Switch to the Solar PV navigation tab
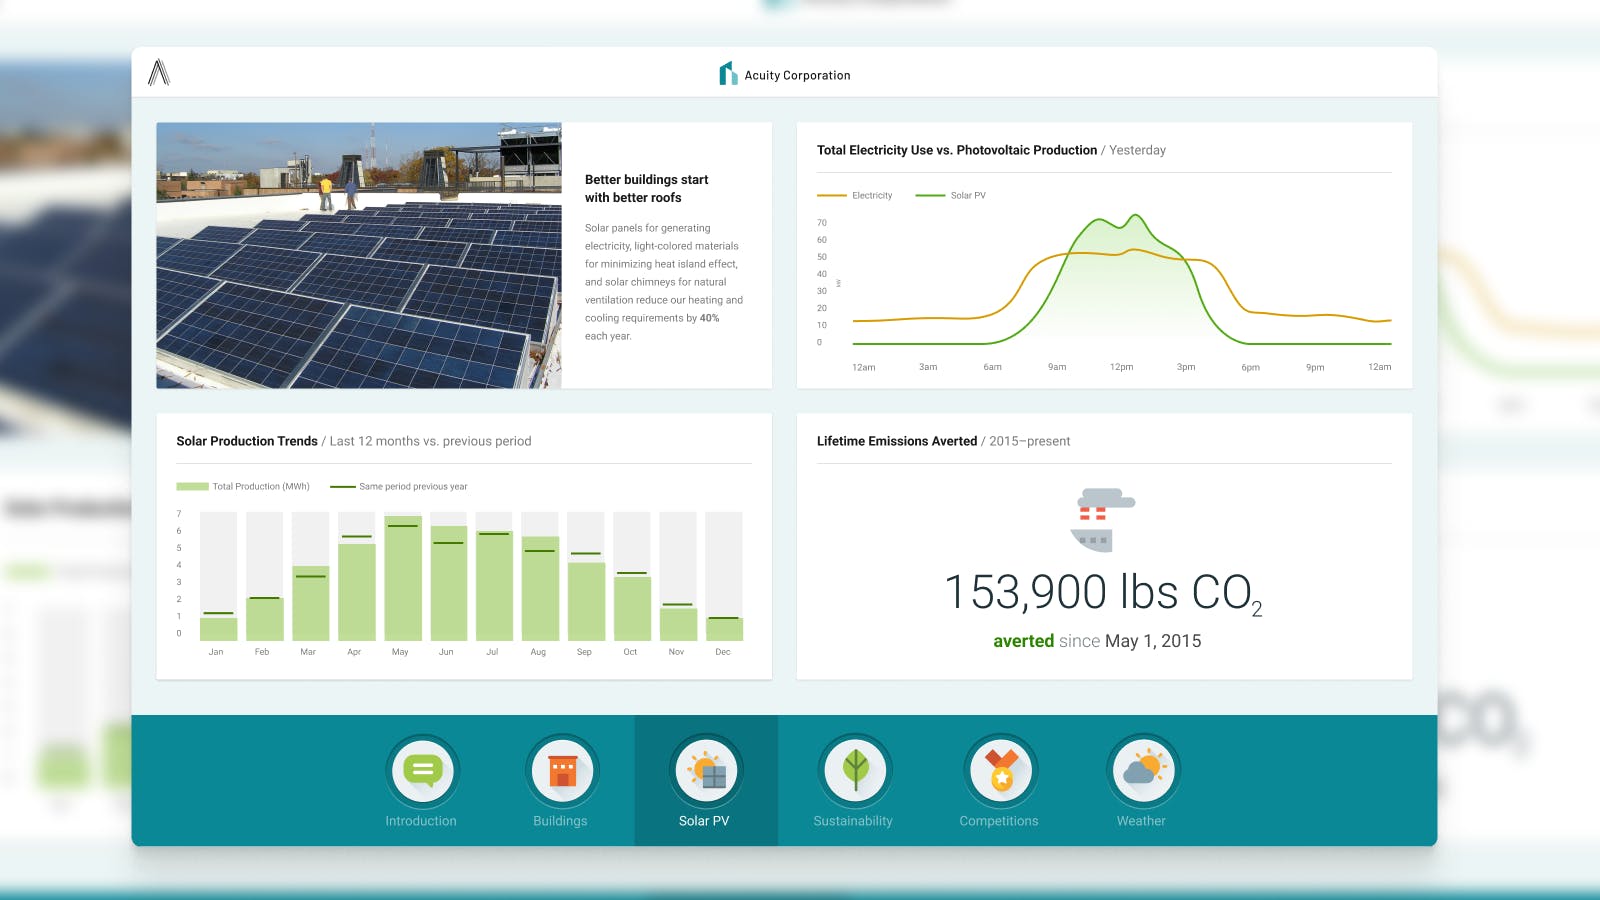 [707, 780]
